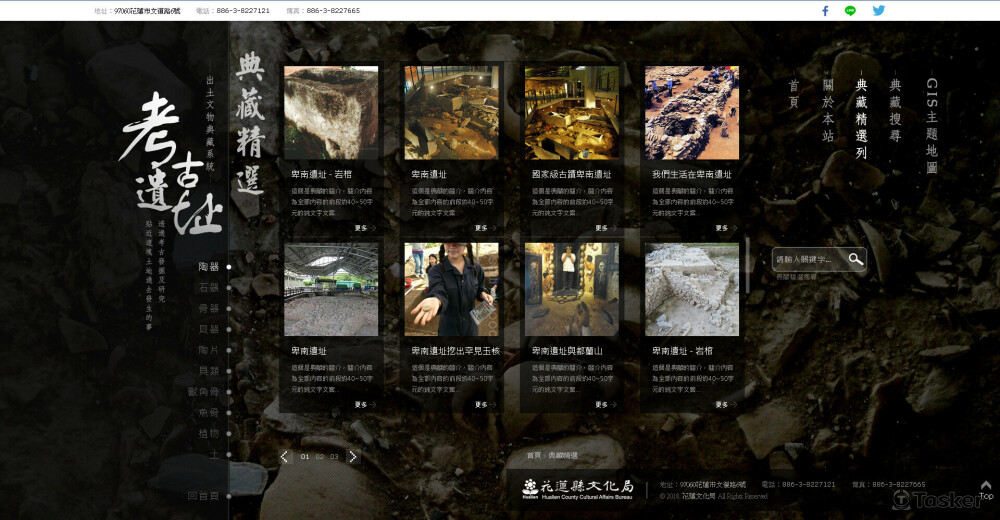
Task: Open the GIS主題地圖 menu item
Action: point(931,126)
